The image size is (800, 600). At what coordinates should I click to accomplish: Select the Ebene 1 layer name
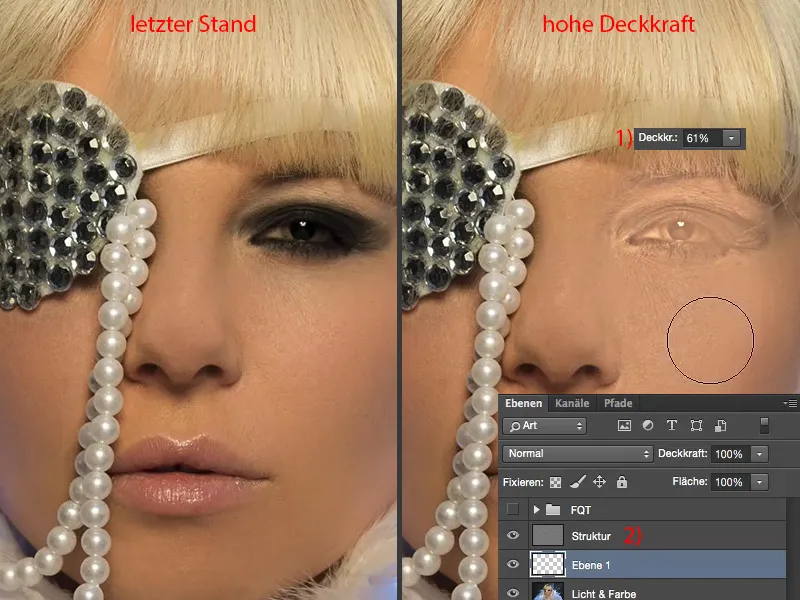point(591,565)
